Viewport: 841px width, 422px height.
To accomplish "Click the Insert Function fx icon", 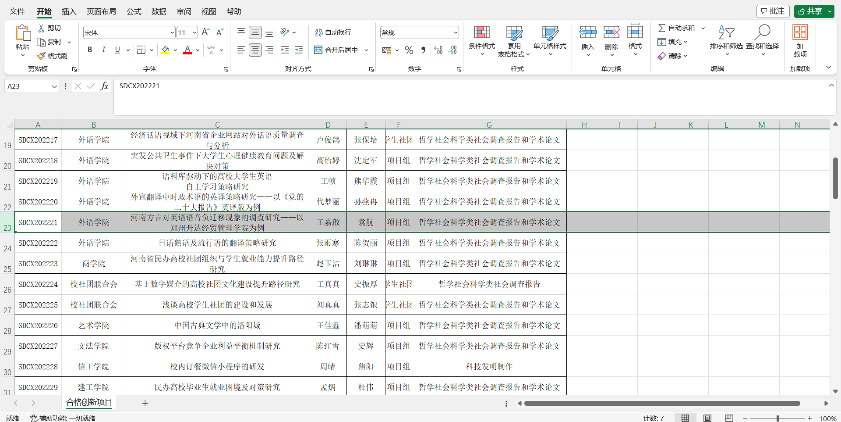I will click(x=104, y=87).
